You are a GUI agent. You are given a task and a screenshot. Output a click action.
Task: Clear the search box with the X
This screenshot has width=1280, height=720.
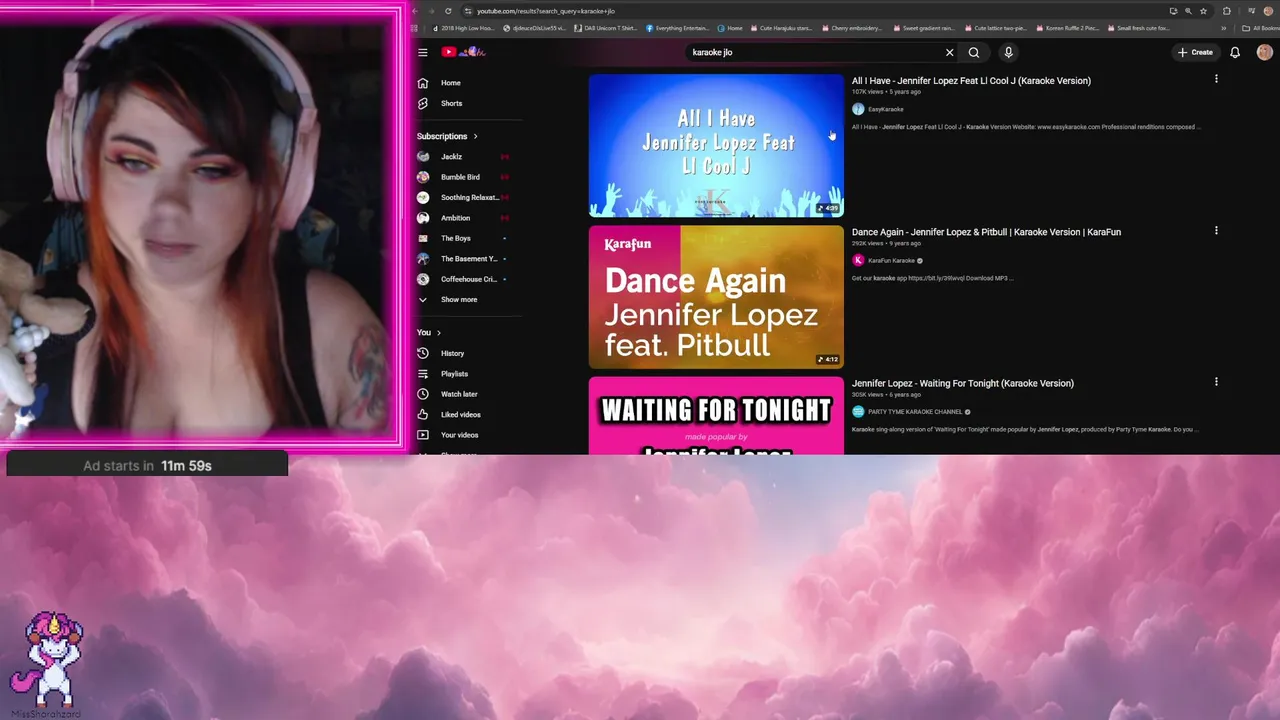pos(950,52)
